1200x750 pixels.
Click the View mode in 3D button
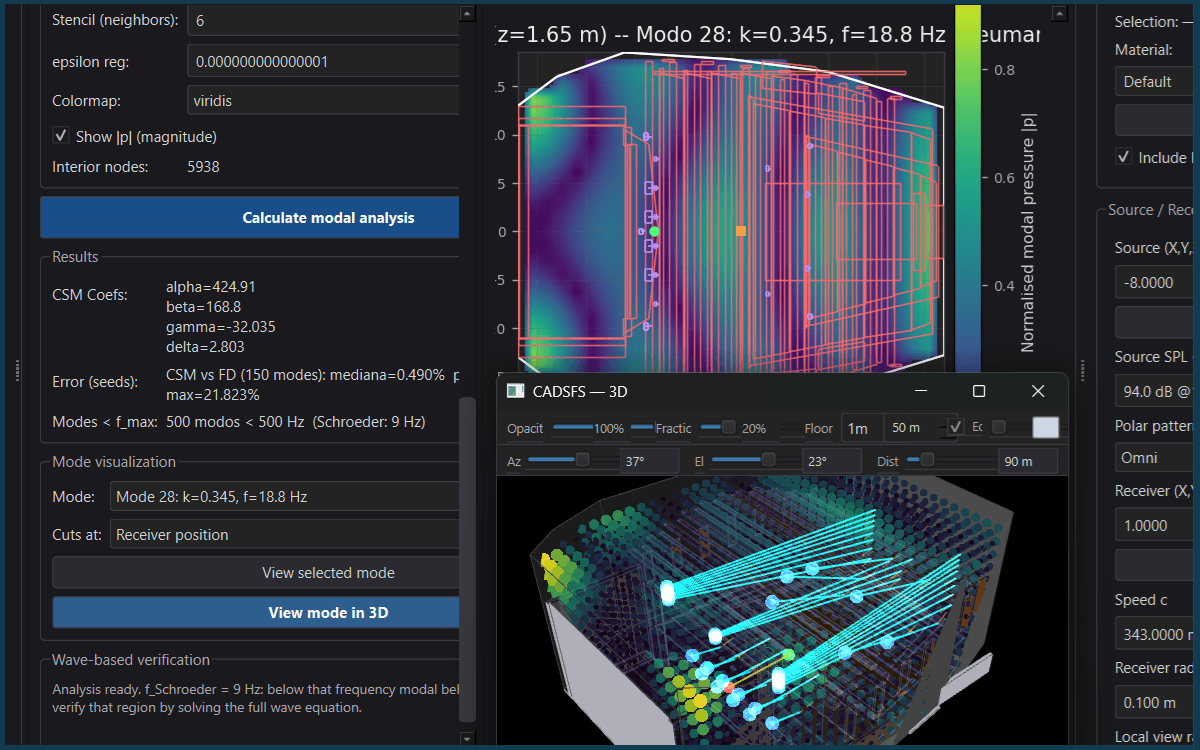click(x=256, y=613)
